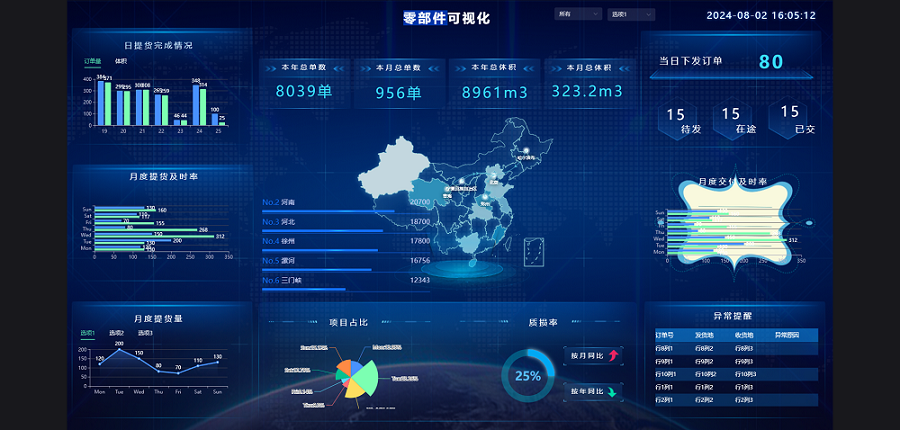Switch to the 订单量 tab
The height and width of the screenshot is (430, 900).
(92, 62)
